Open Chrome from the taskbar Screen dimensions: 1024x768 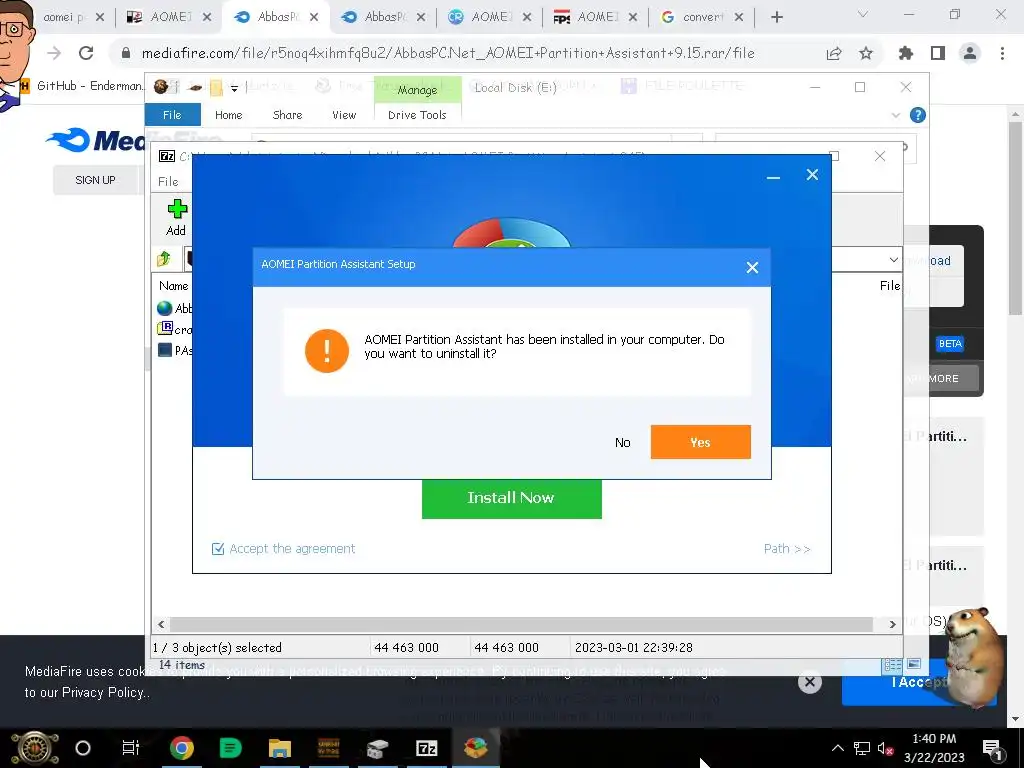(182, 748)
